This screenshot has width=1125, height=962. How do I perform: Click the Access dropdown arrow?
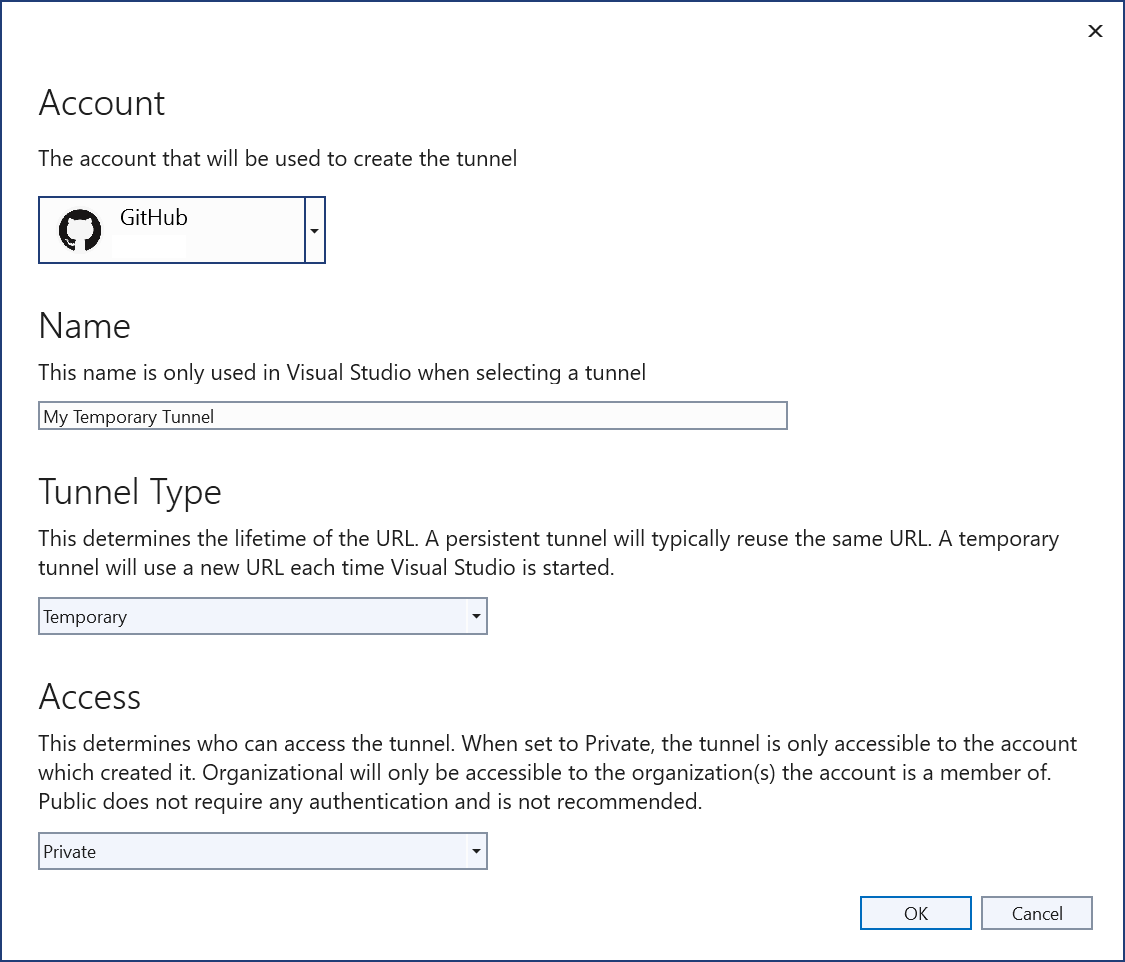pyautogui.click(x=476, y=852)
